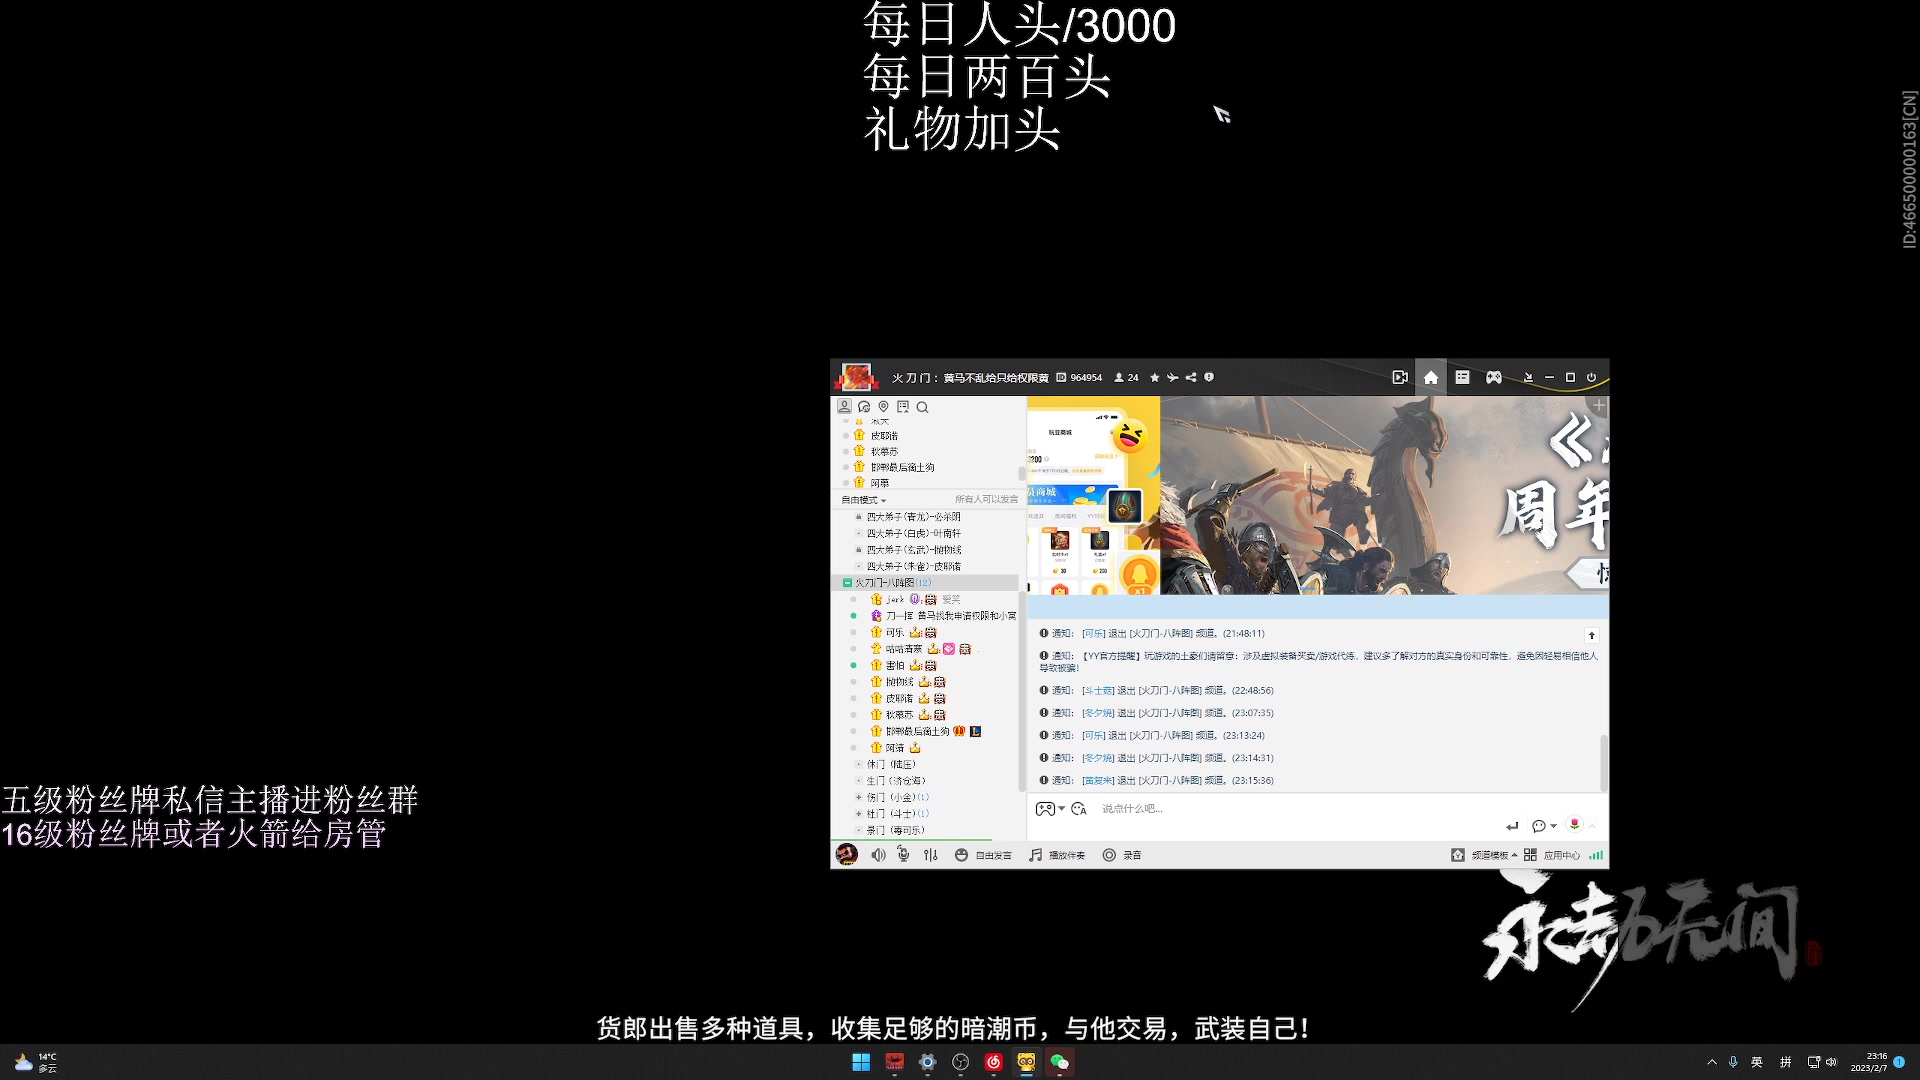Select the search magnifier in the member panel
Screen dimensions: 1920x1080
[922, 407]
